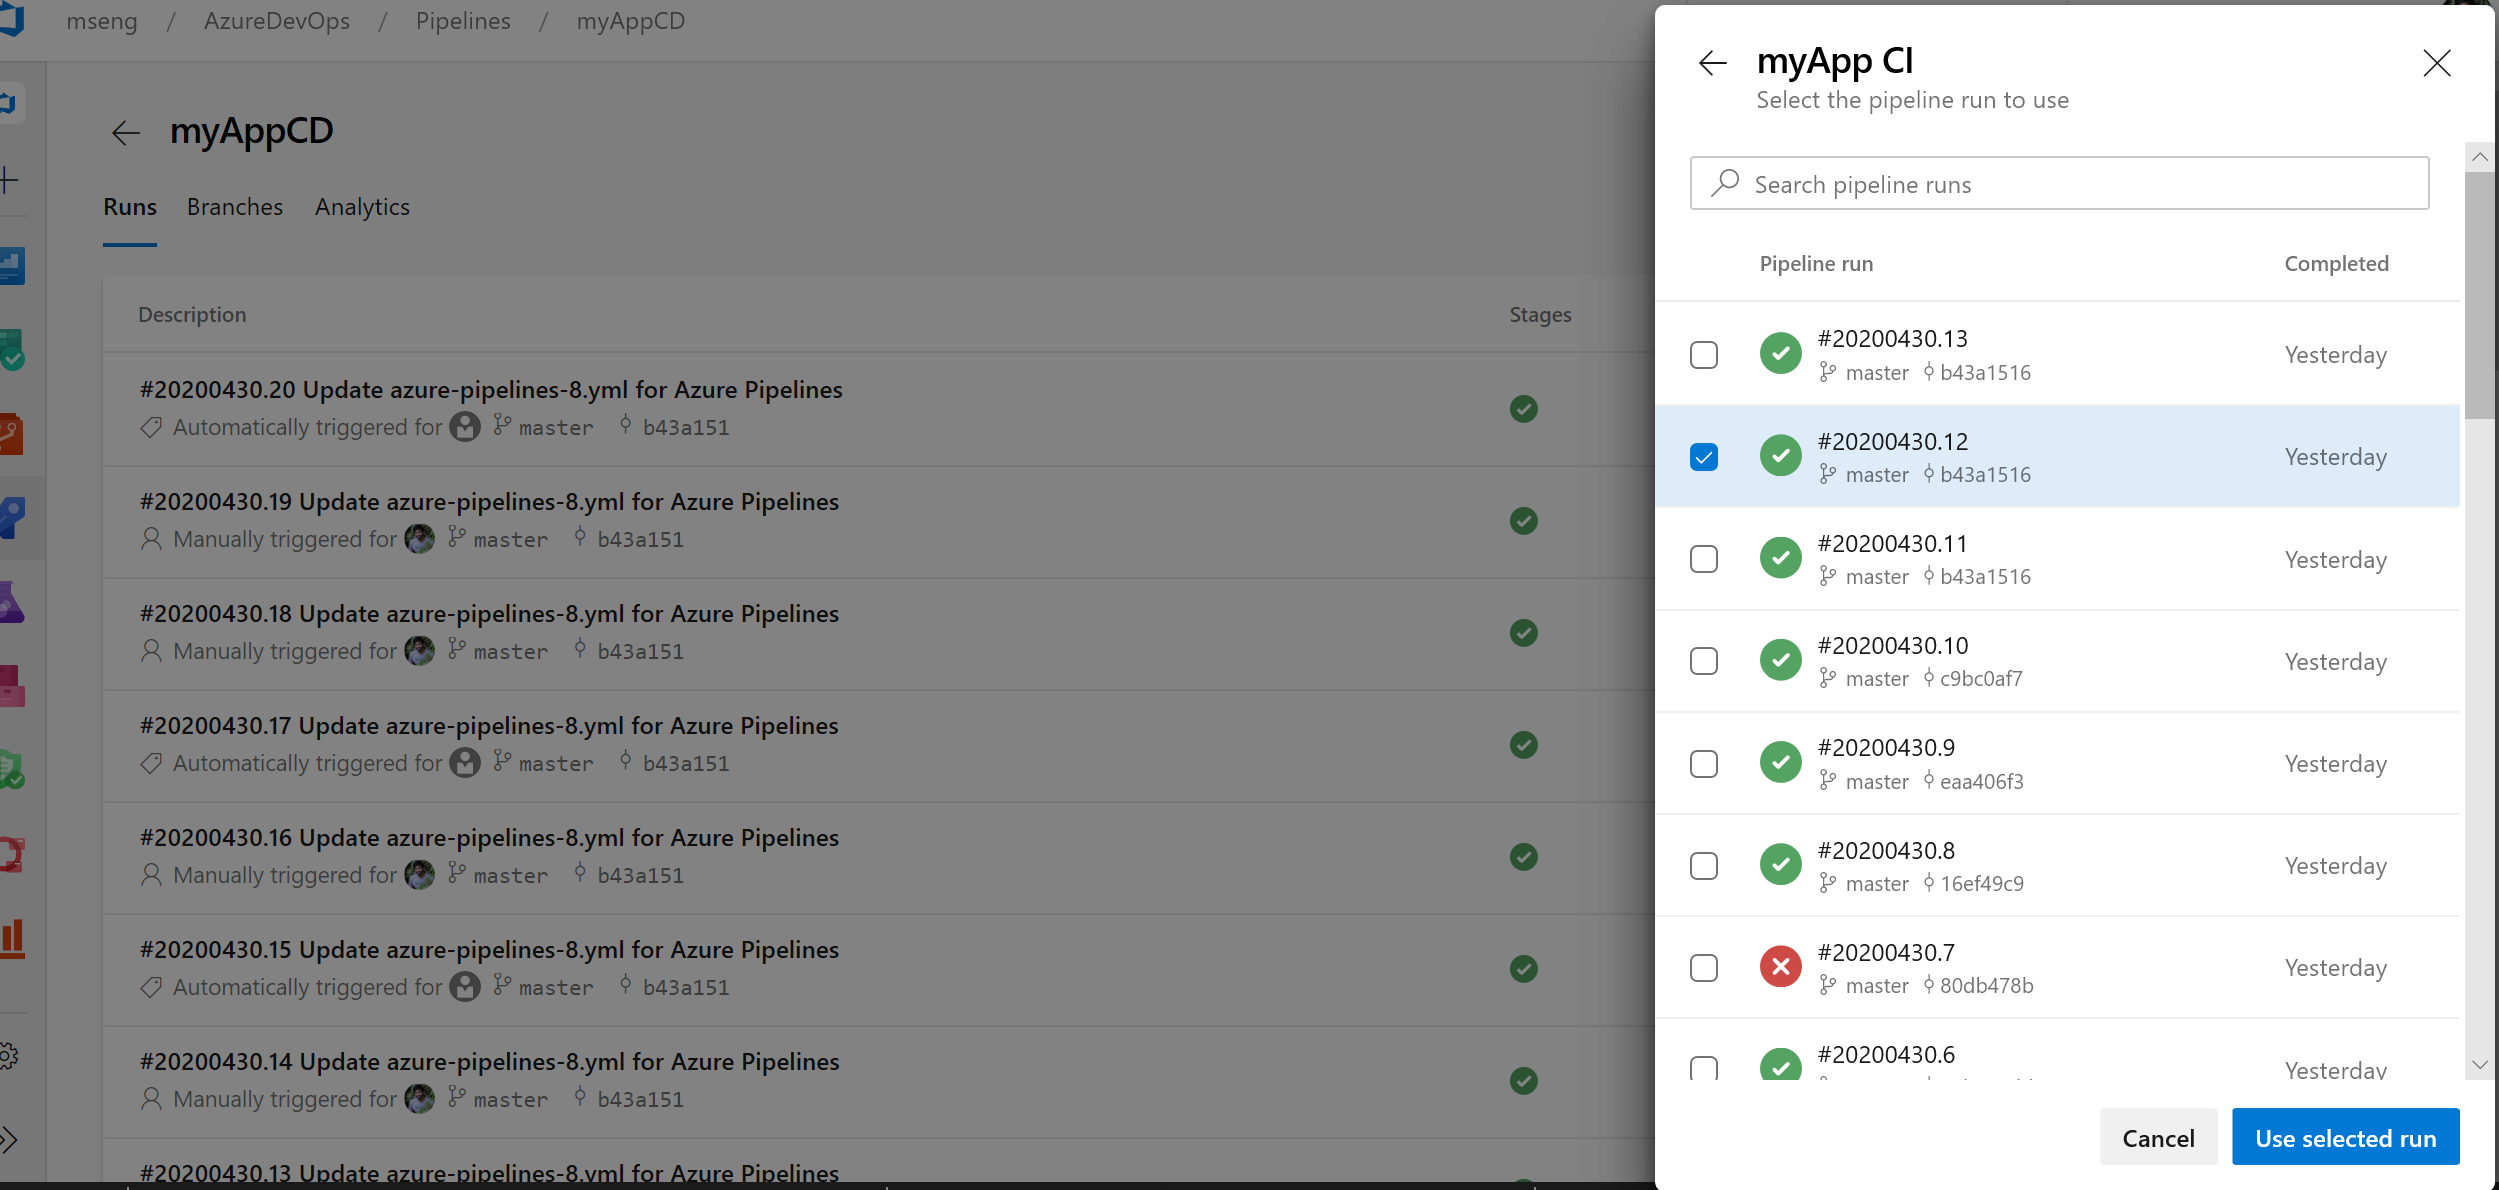Toggle checkbox for pipeline run #20200430.13

pyautogui.click(x=1704, y=354)
